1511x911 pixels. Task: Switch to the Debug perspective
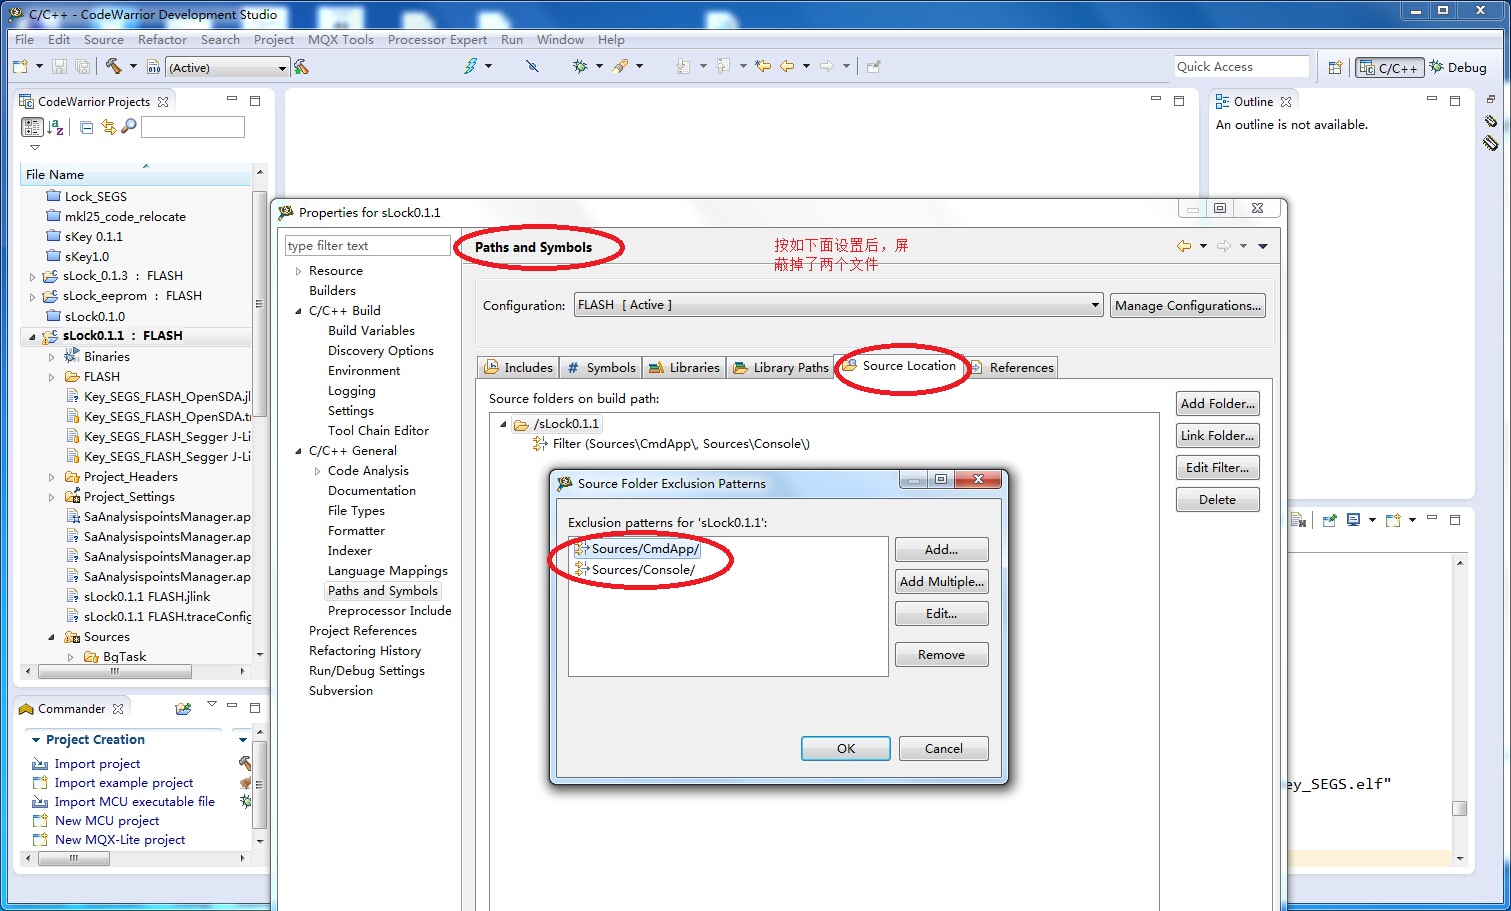(1458, 67)
